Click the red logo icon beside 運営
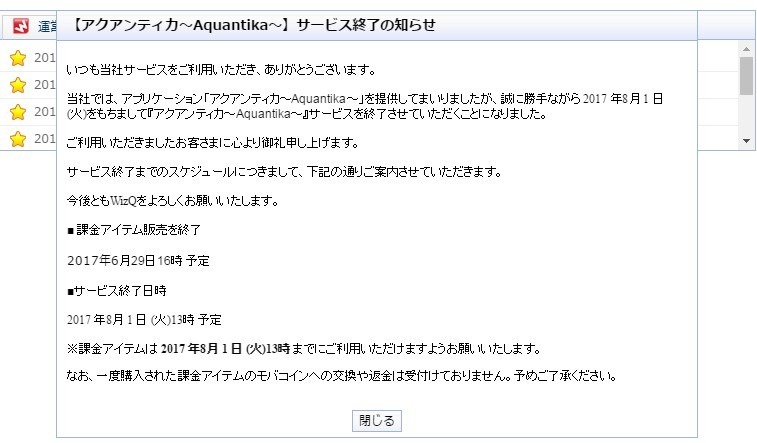The height and width of the screenshot is (443, 757). pos(21,26)
